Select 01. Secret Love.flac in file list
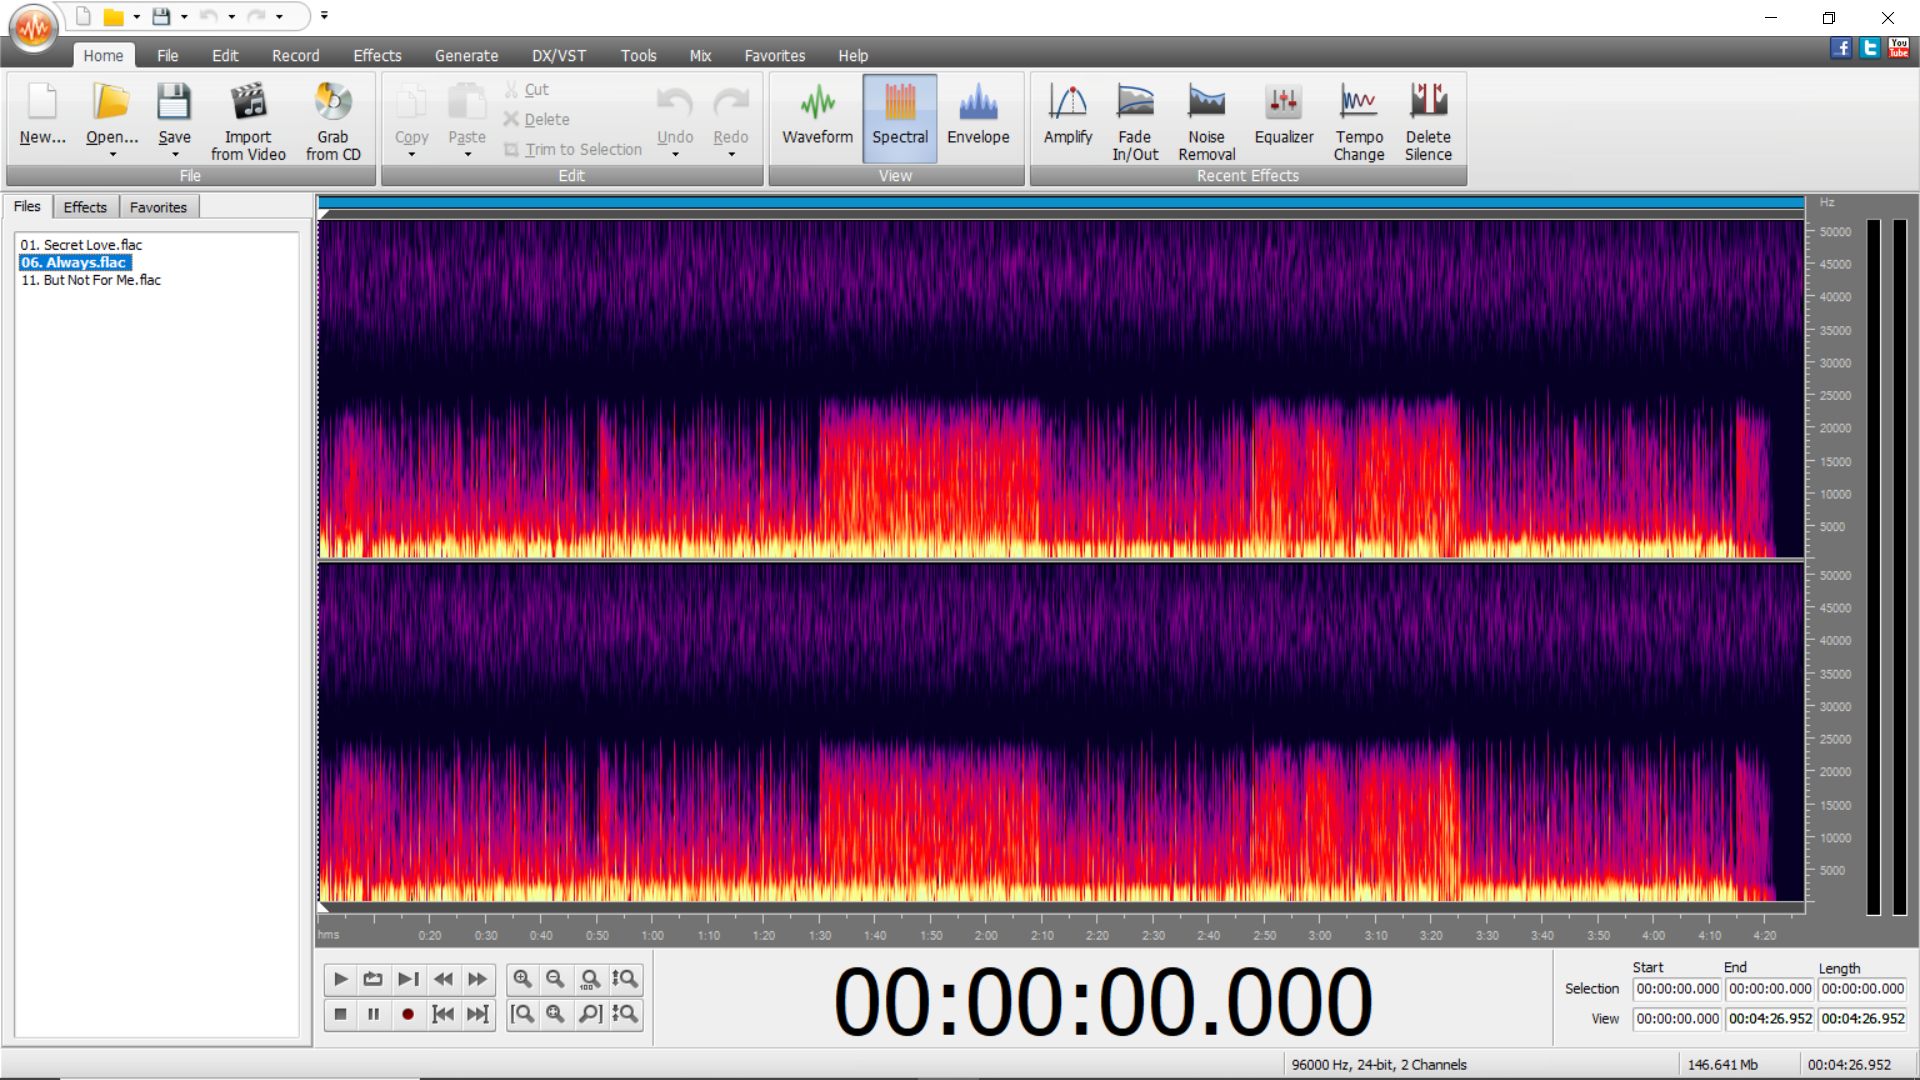1920x1080 pixels. (x=83, y=244)
